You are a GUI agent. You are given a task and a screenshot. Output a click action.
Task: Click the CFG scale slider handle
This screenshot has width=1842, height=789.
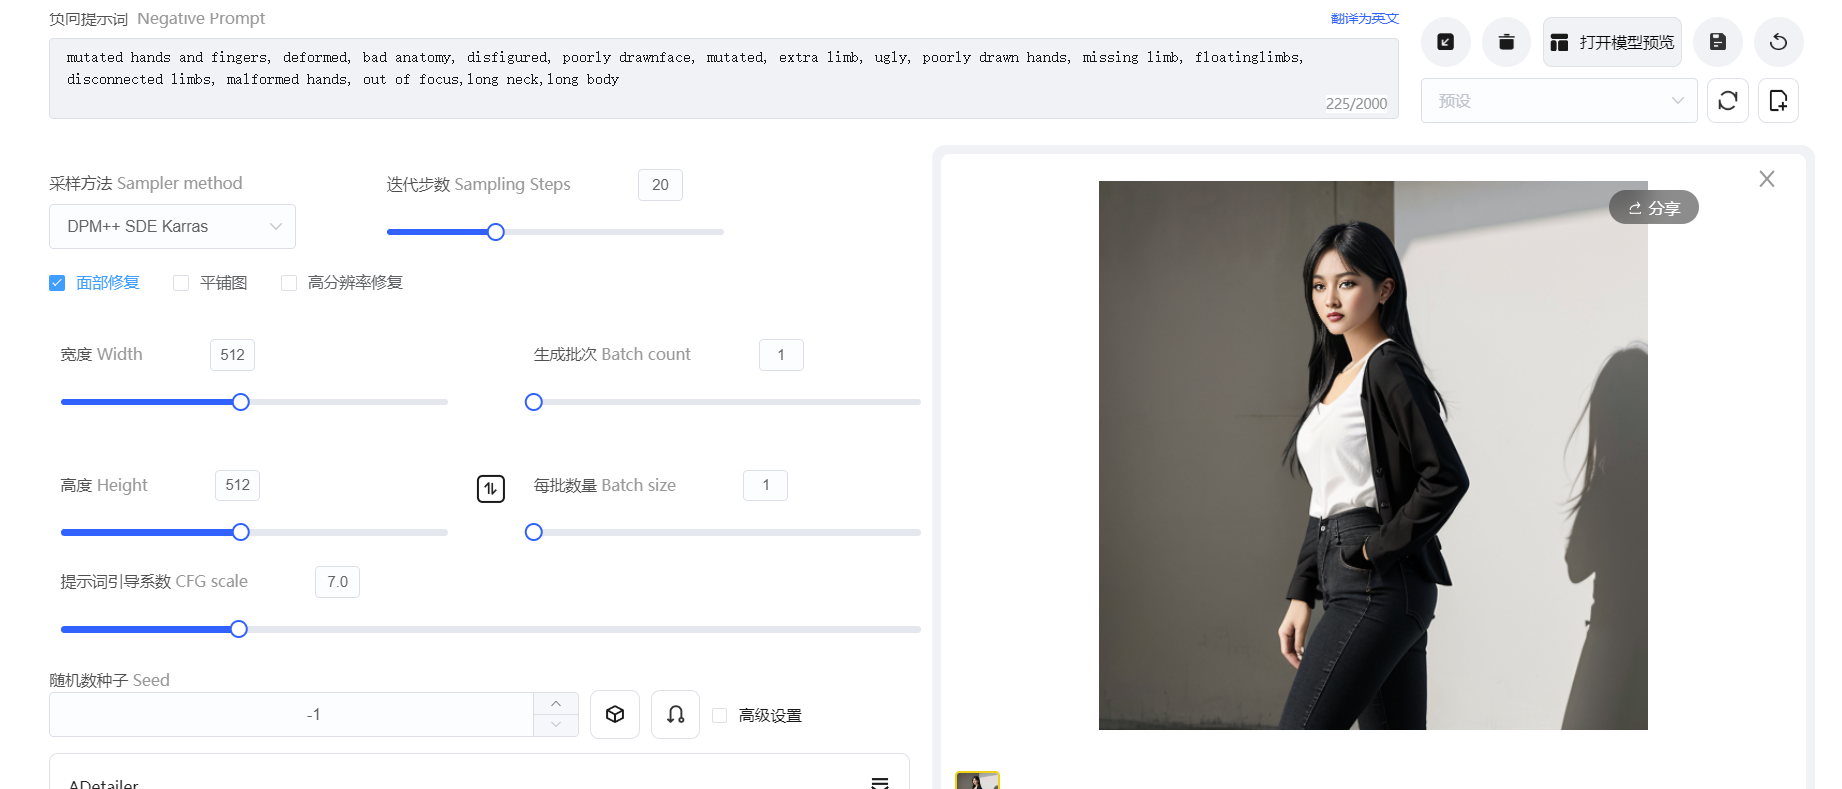click(239, 629)
